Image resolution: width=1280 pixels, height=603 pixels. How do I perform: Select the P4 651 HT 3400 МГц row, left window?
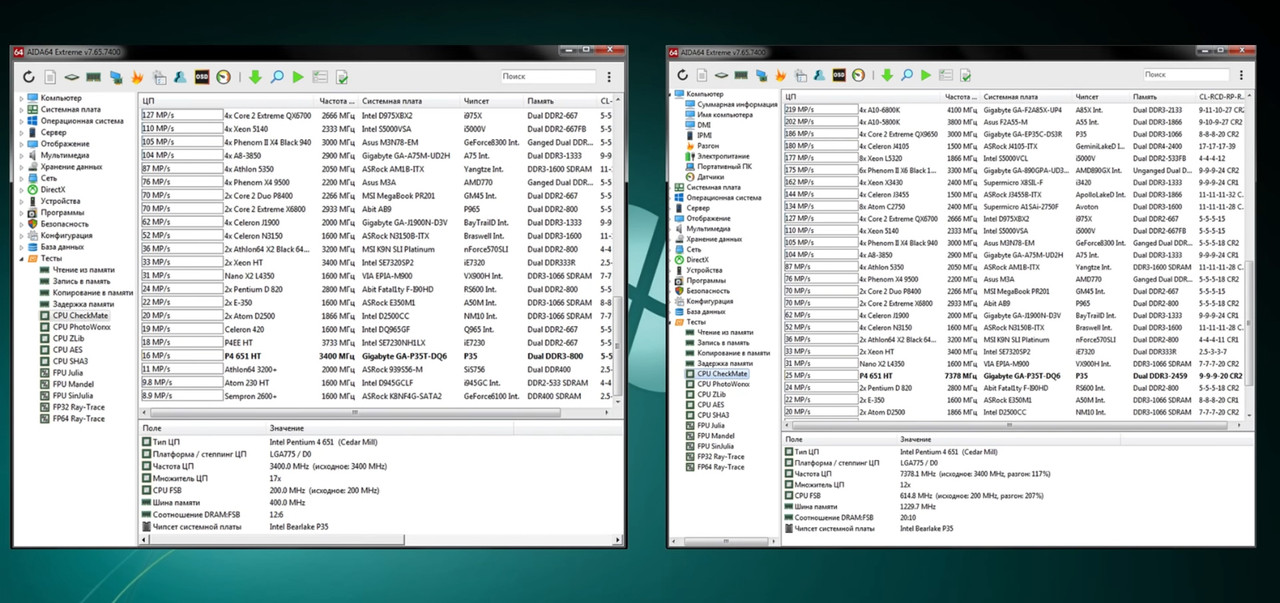click(x=375, y=356)
